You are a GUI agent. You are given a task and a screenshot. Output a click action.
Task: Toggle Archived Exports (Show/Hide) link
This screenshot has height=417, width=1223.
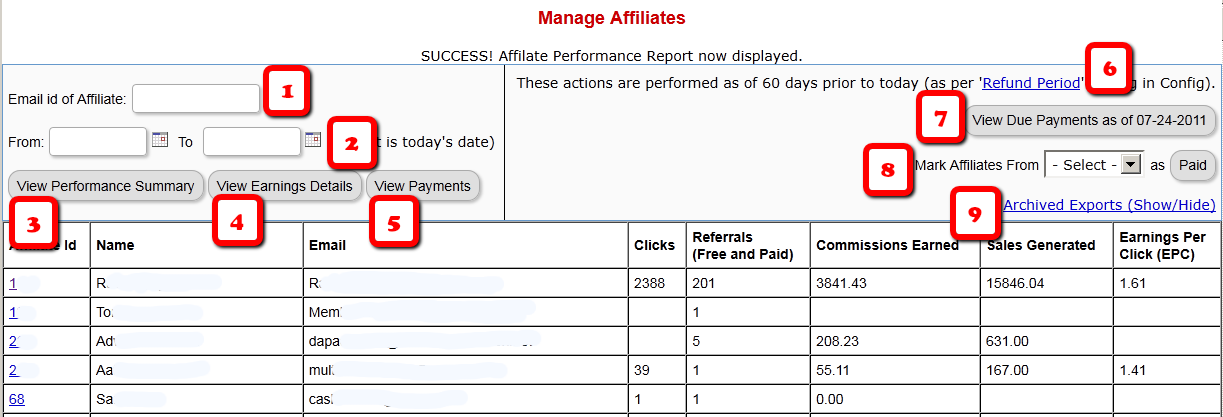click(1109, 205)
